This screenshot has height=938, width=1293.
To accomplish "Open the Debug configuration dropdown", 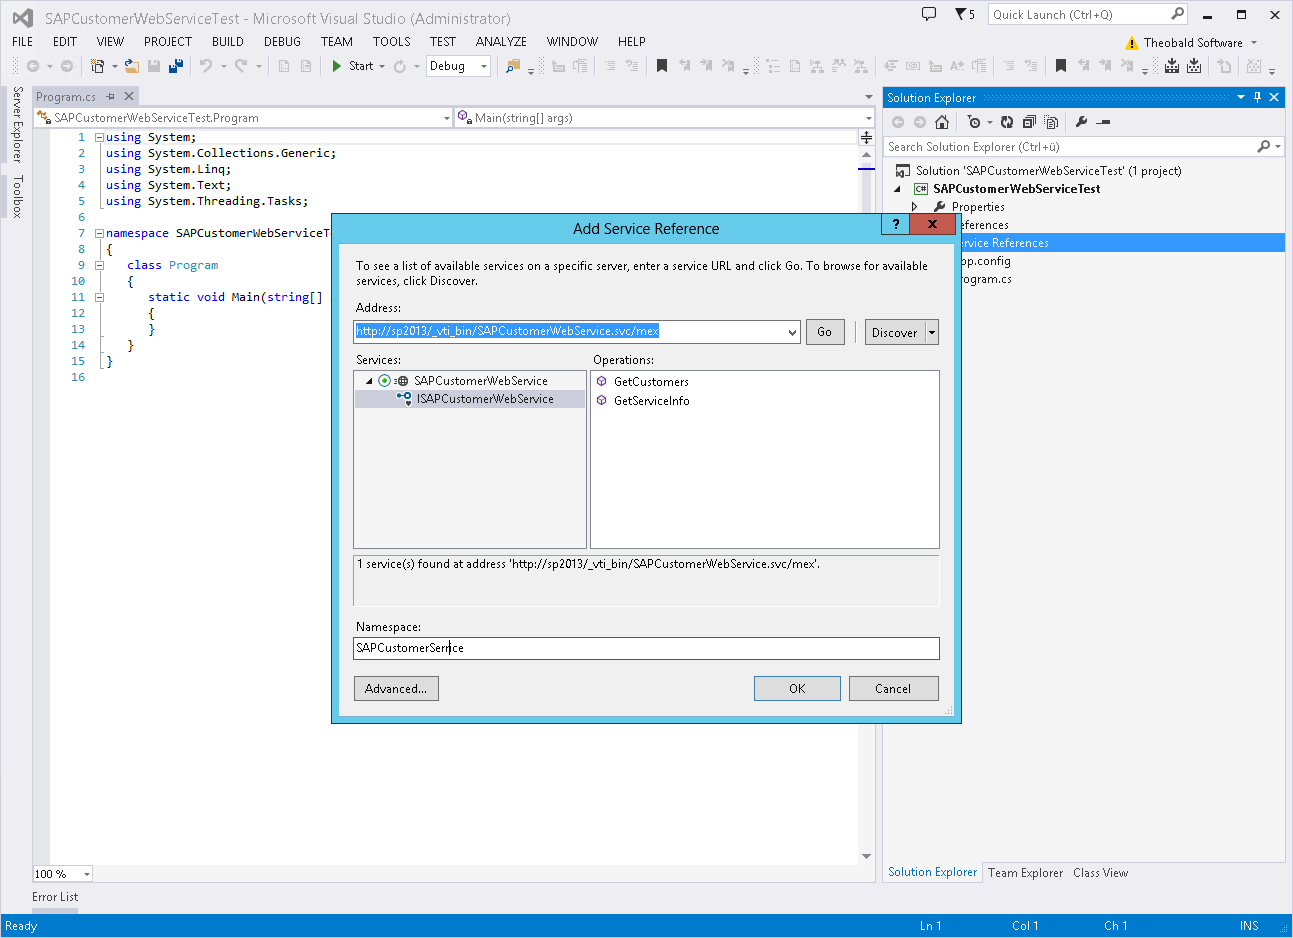I will pyautogui.click(x=484, y=66).
